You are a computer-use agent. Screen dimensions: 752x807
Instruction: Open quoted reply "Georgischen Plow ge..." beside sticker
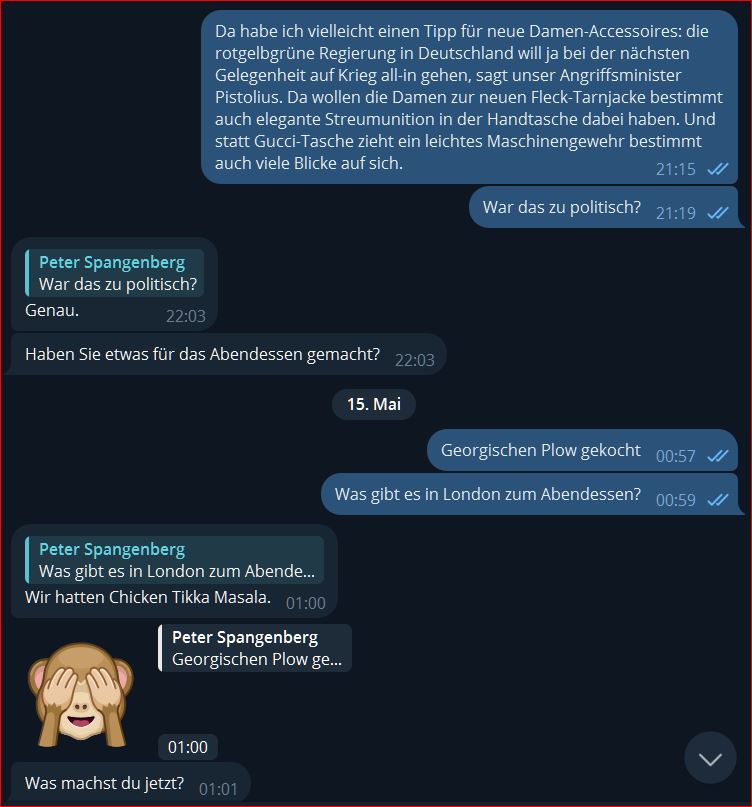pos(255,648)
